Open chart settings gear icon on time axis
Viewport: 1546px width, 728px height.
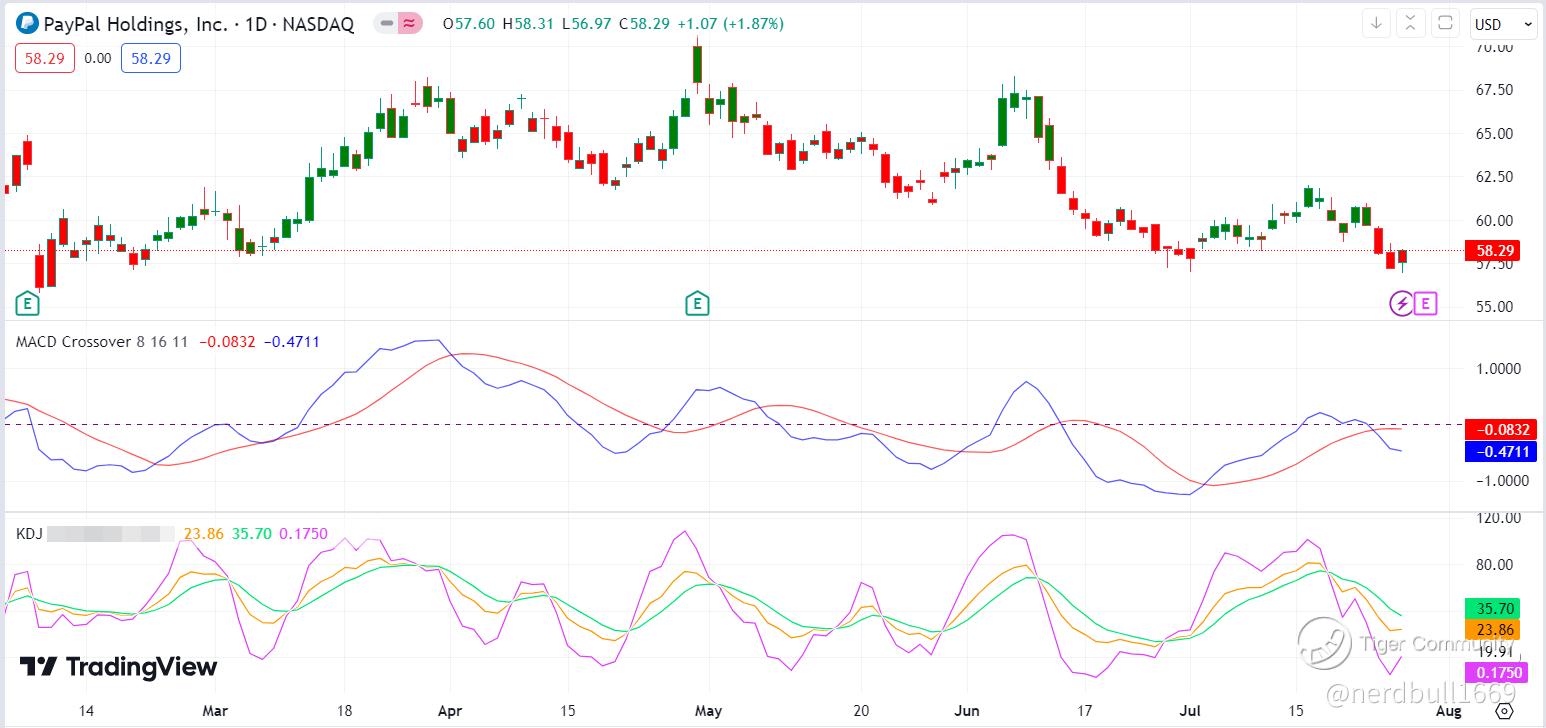[x=1504, y=712]
